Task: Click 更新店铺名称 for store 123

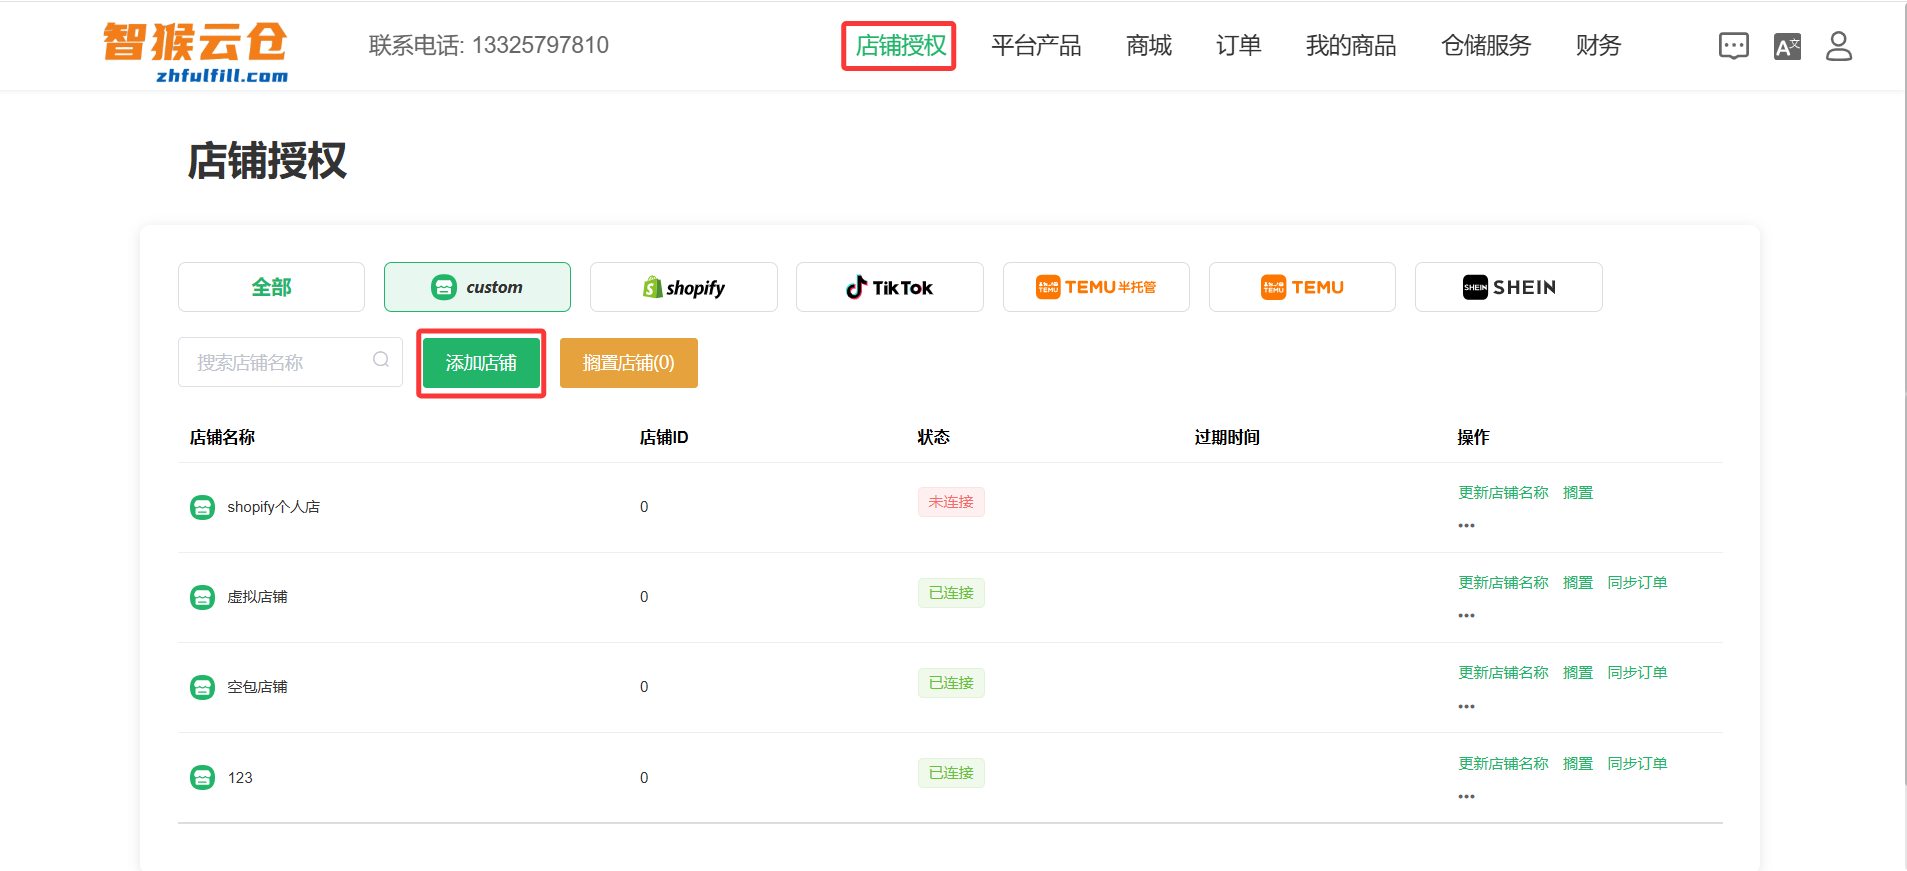Action: [1503, 763]
